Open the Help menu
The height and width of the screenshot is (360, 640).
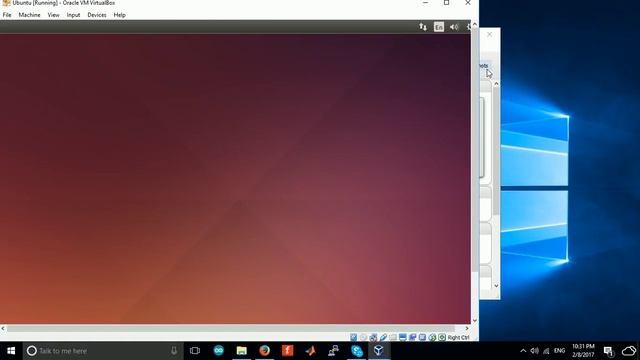click(120, 15)
